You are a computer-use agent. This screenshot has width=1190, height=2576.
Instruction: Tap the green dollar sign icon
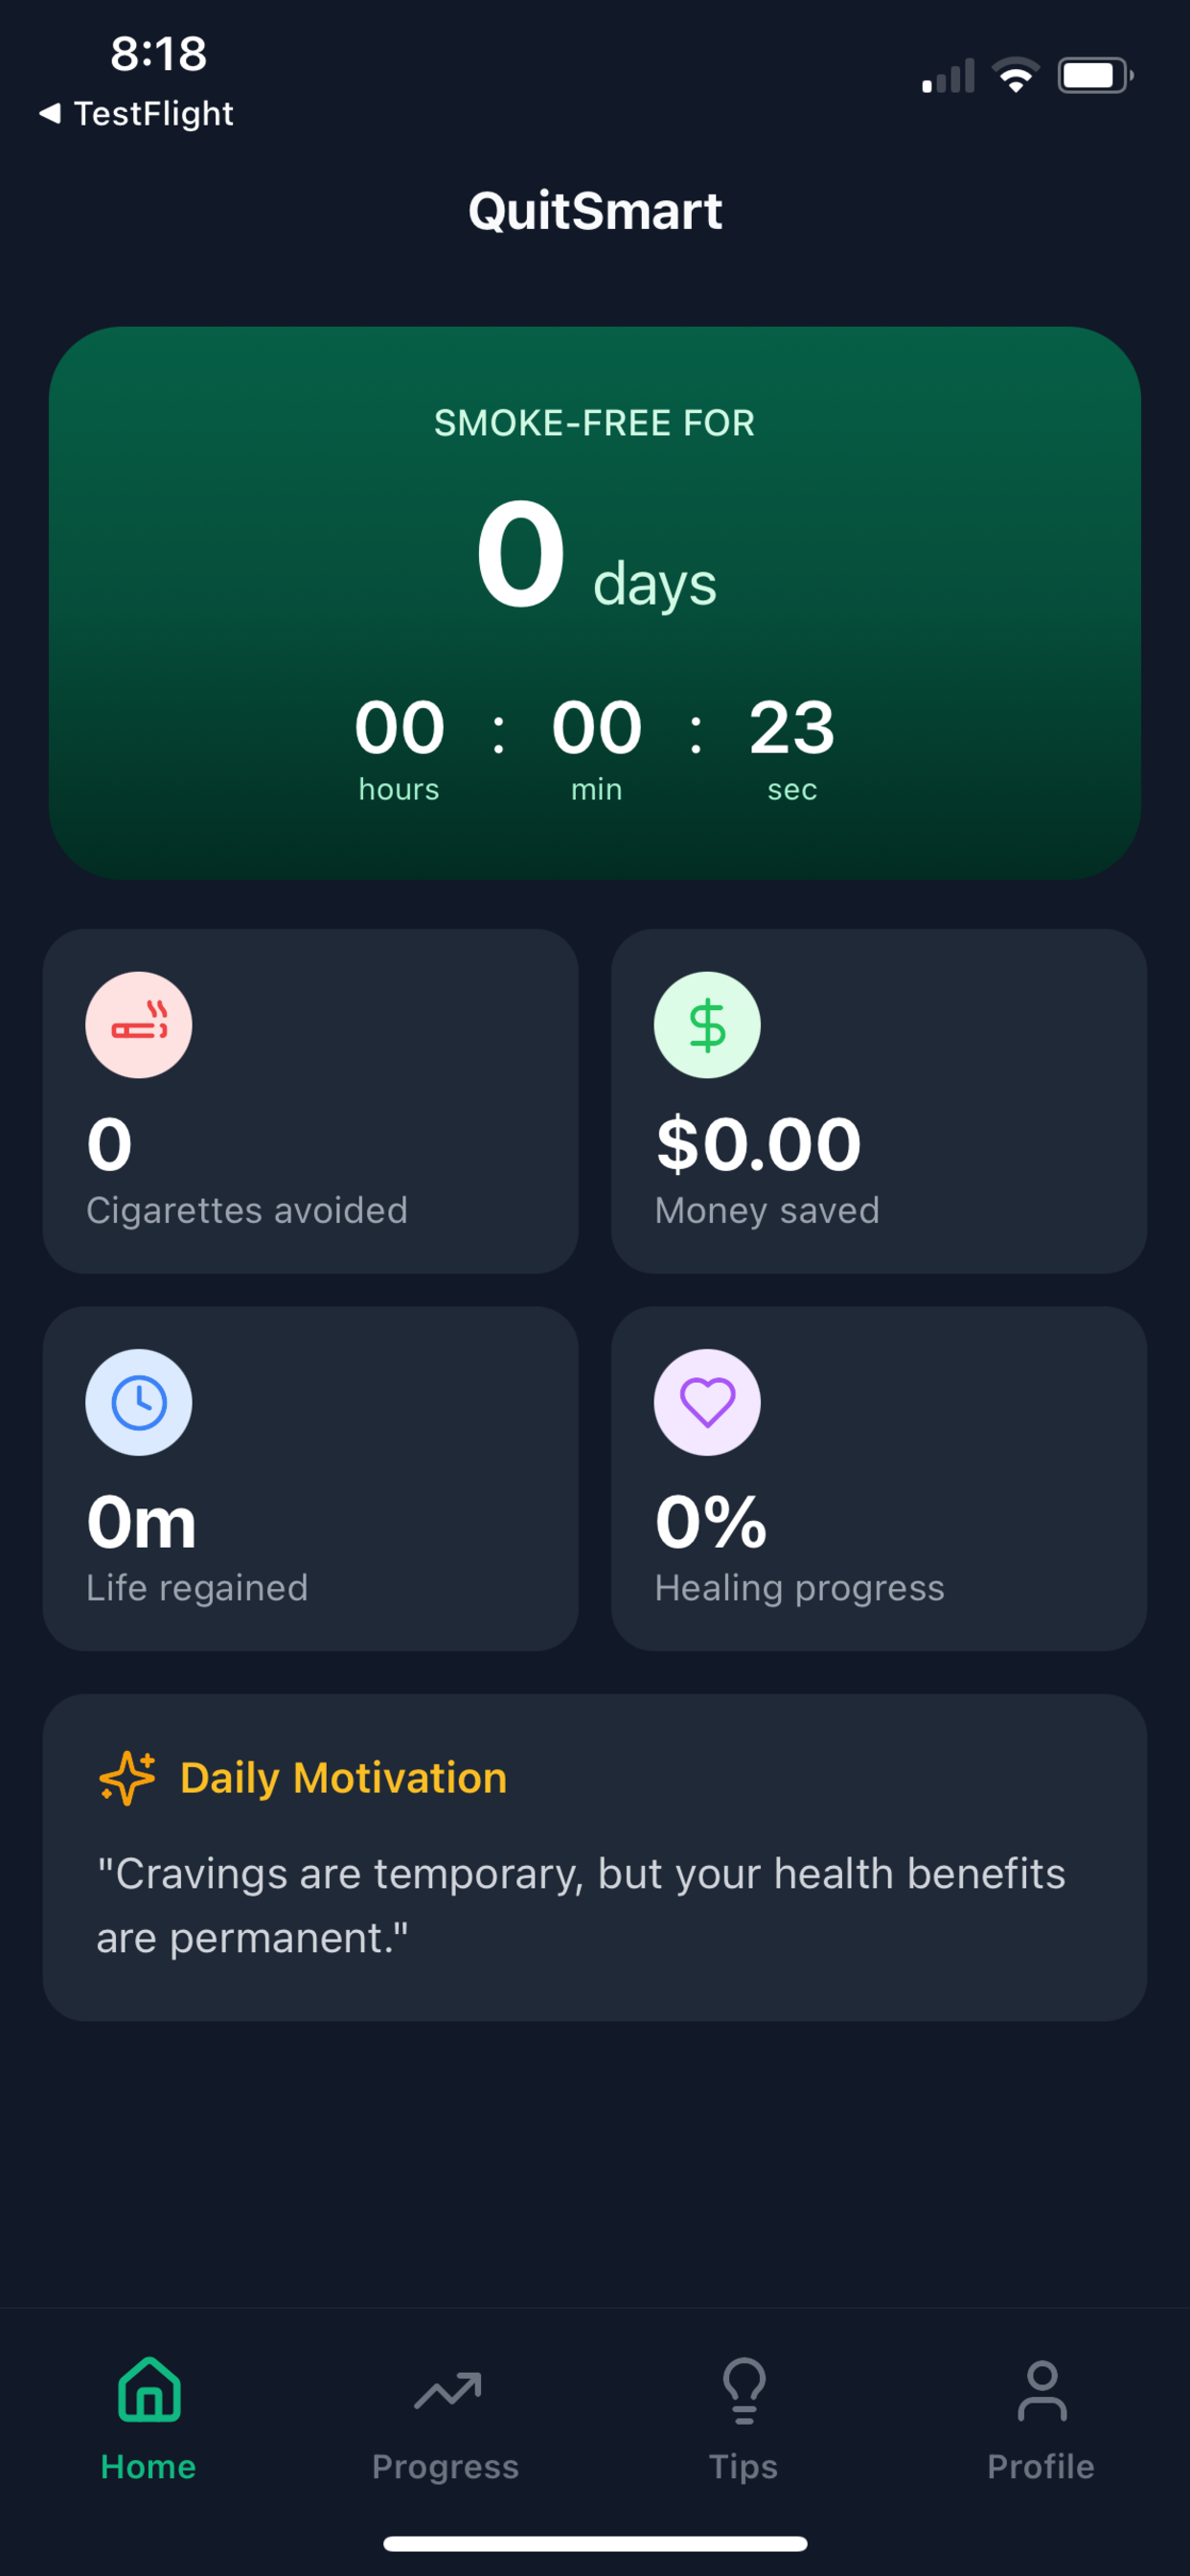pos(707,1025)
